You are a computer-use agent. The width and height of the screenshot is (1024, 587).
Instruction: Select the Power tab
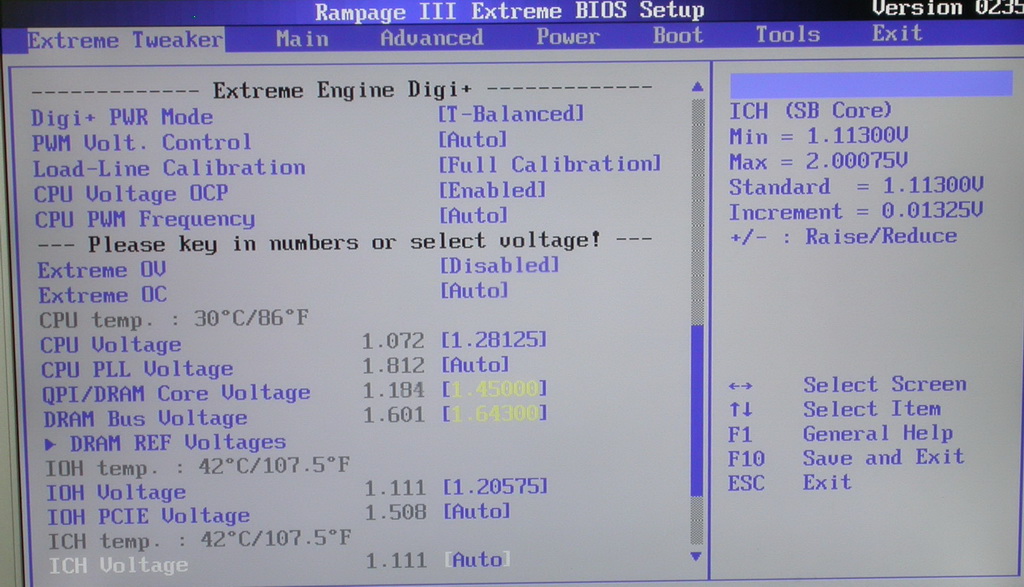click(568, 36)
